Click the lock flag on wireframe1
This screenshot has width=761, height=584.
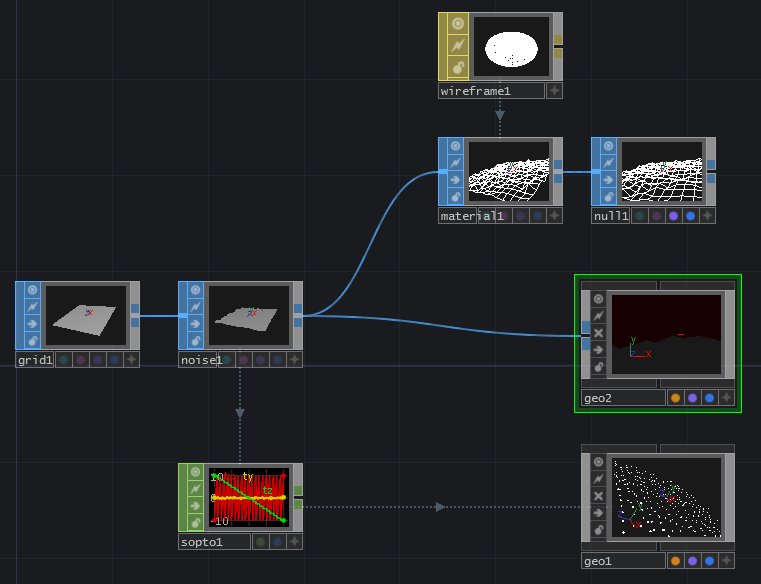coord(458,67)
